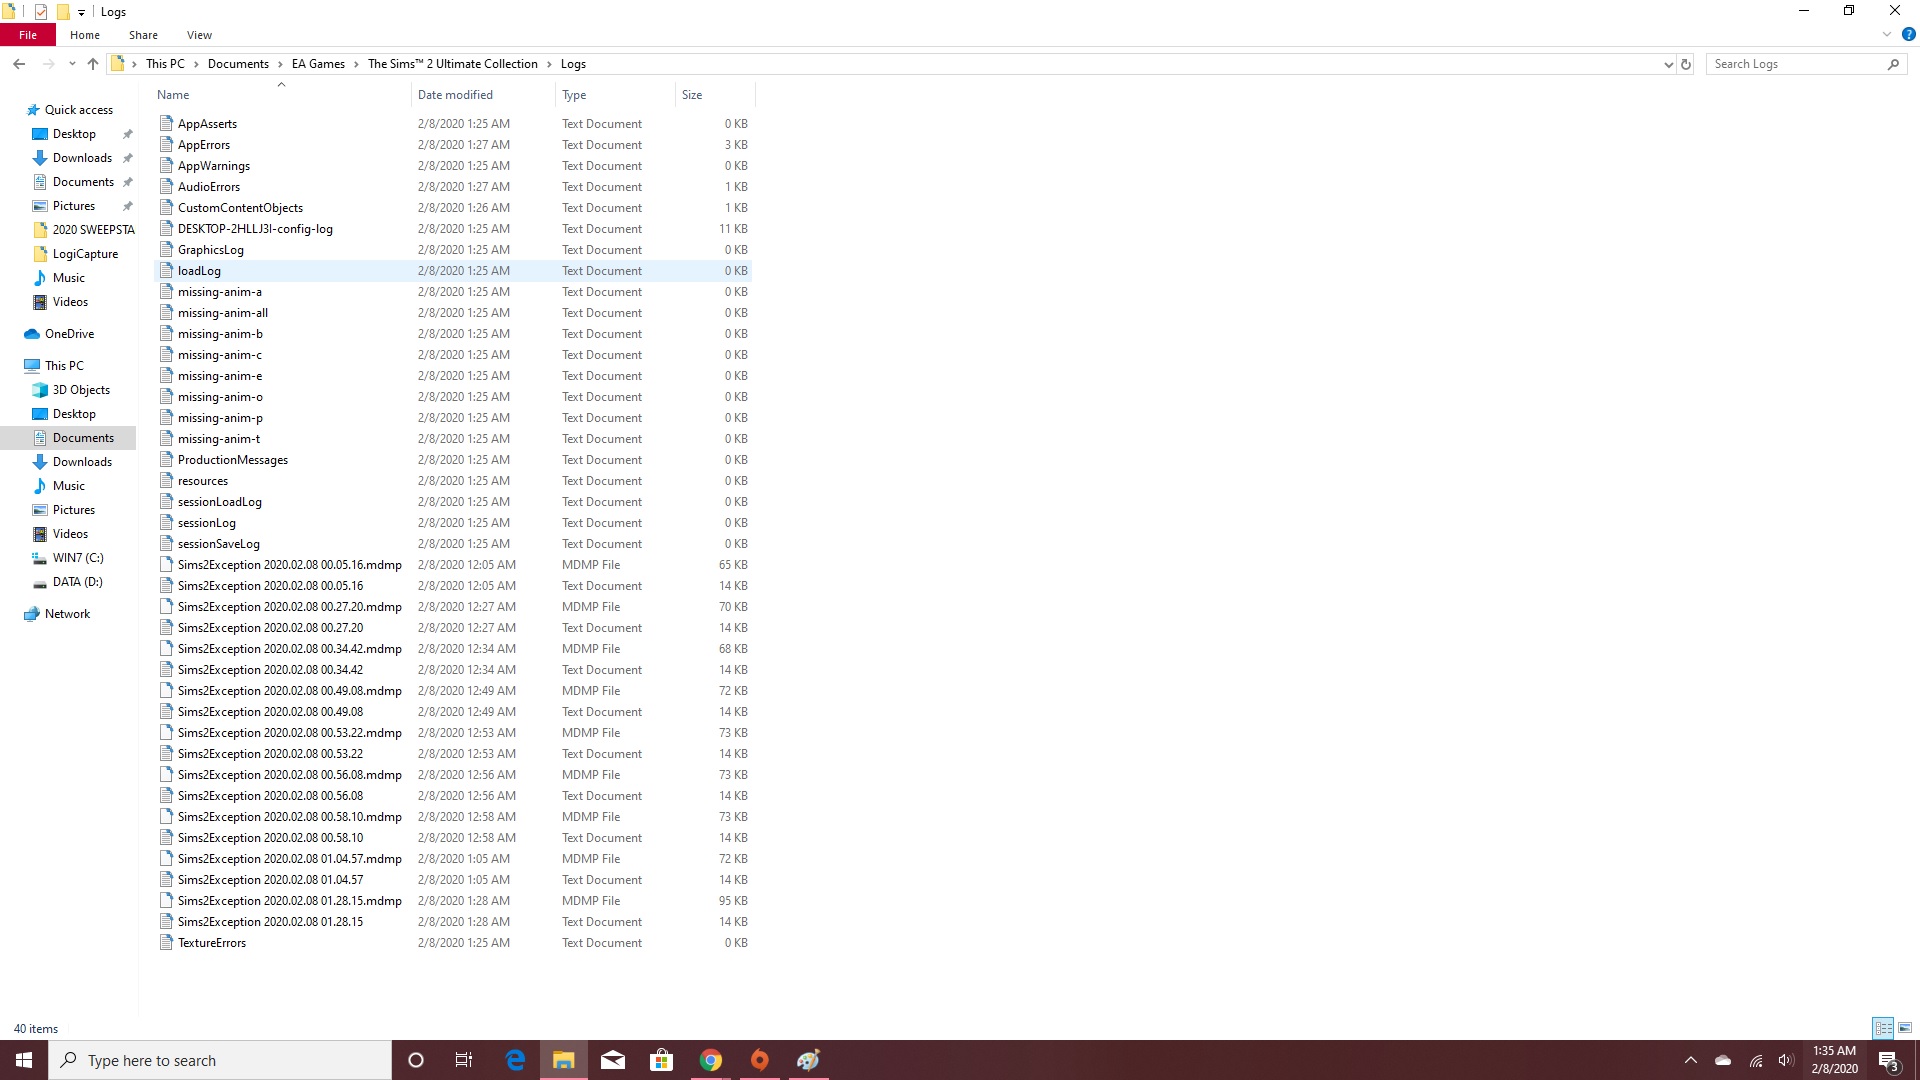Image resolution: width=1920 pixels, height=1080 pixels.
Task: Expand the ribbon with chevron
Action: (x=1887, y=34)
